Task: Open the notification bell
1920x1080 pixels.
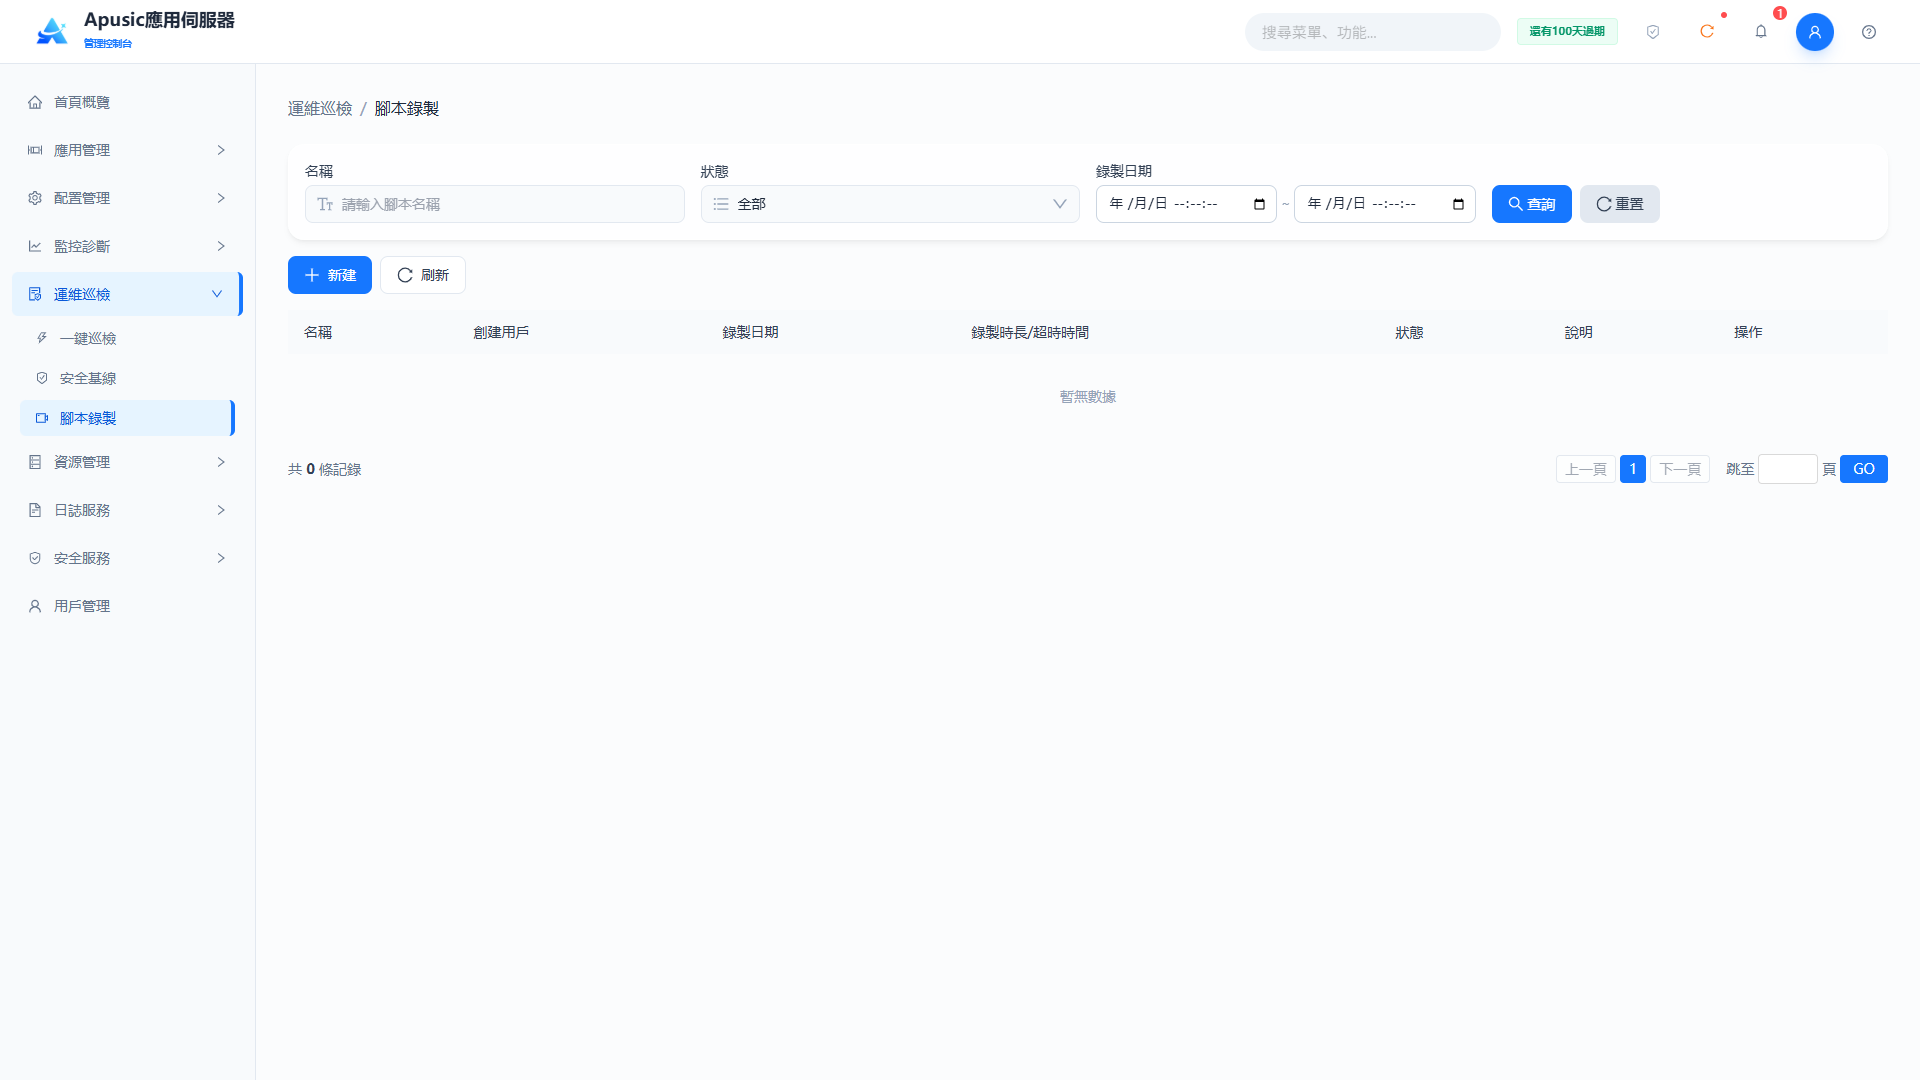Action: coord(1761,32)
